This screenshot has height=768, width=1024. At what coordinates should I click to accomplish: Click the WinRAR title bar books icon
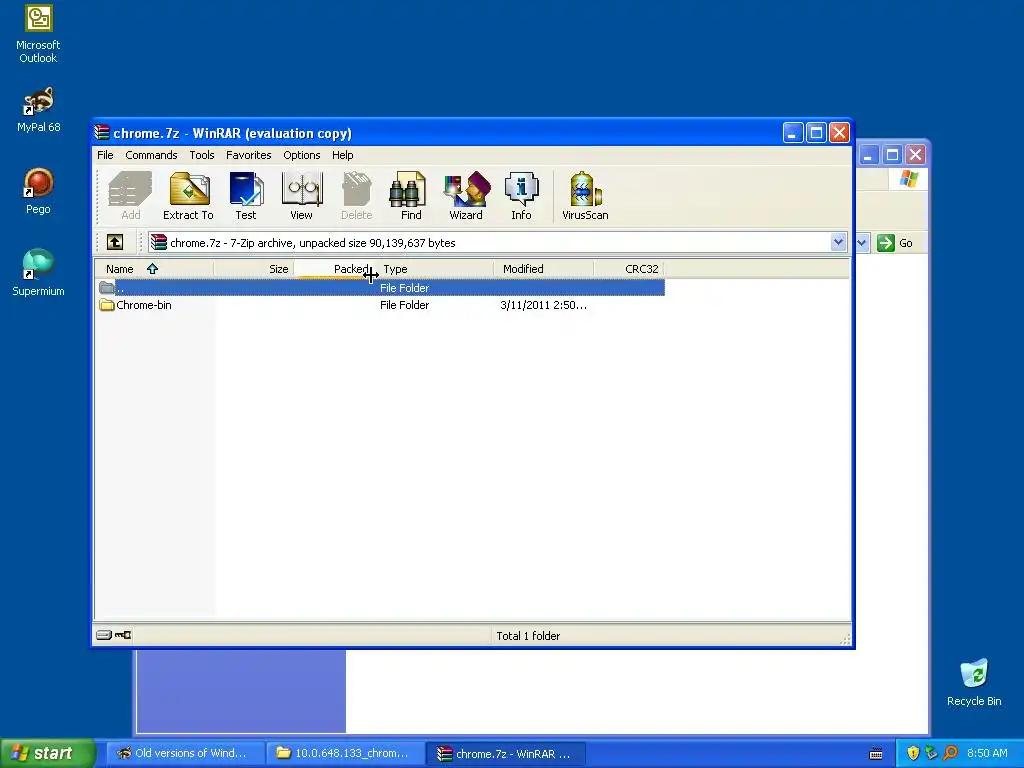(x=102, y=133)
